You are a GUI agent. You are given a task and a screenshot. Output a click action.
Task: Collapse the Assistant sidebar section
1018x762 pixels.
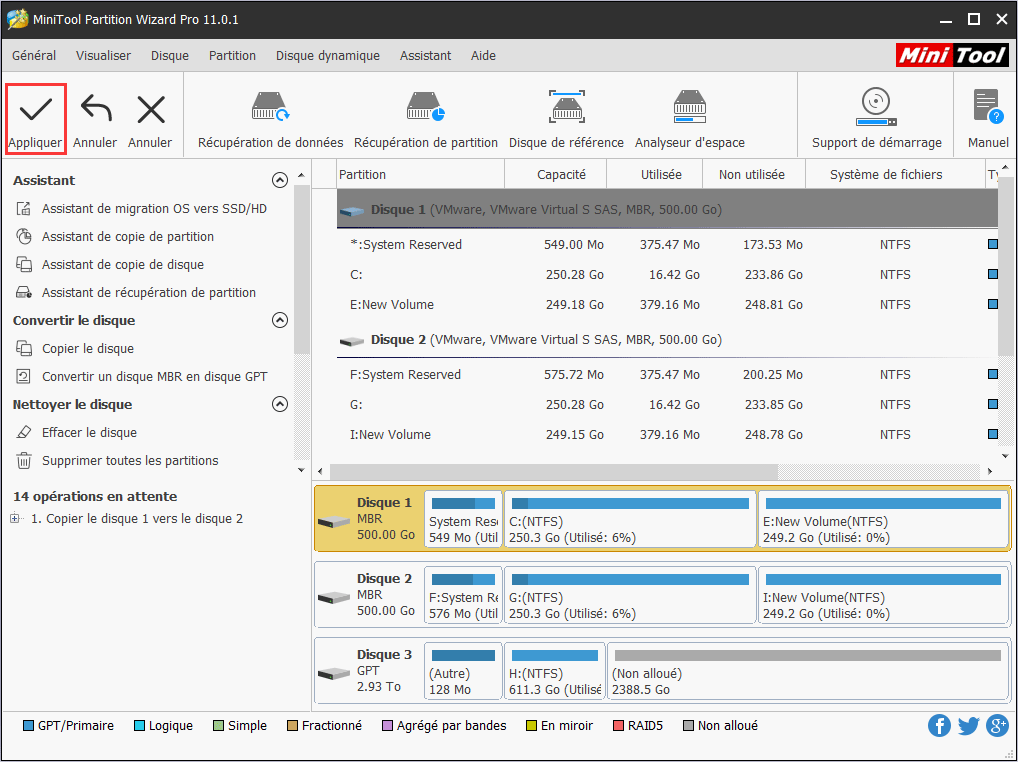tap(280, 180)
